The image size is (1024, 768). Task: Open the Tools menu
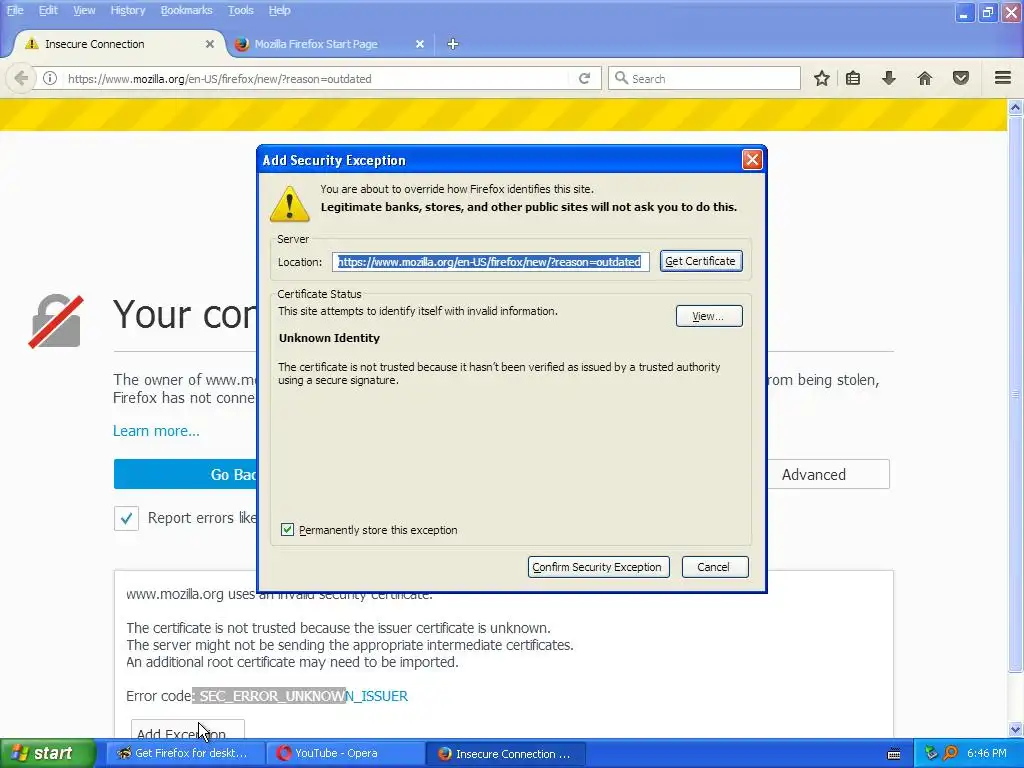(240, 10)
